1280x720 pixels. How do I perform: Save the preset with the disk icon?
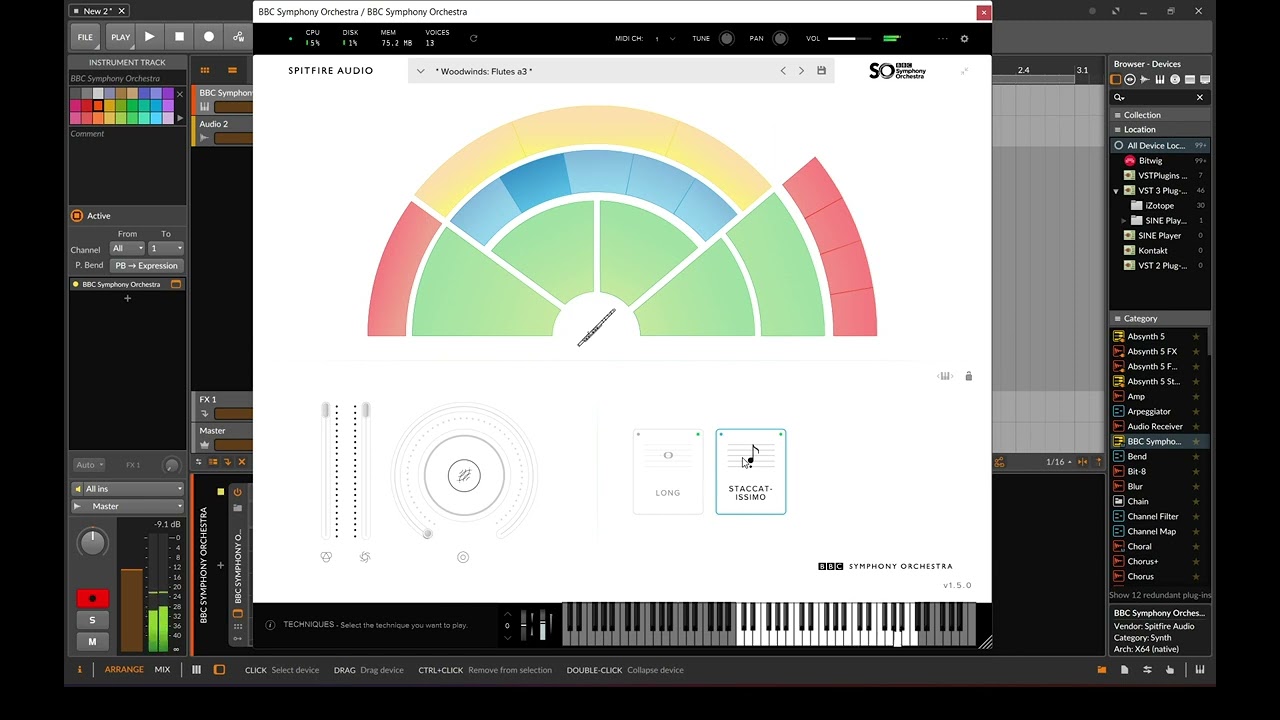821,71
